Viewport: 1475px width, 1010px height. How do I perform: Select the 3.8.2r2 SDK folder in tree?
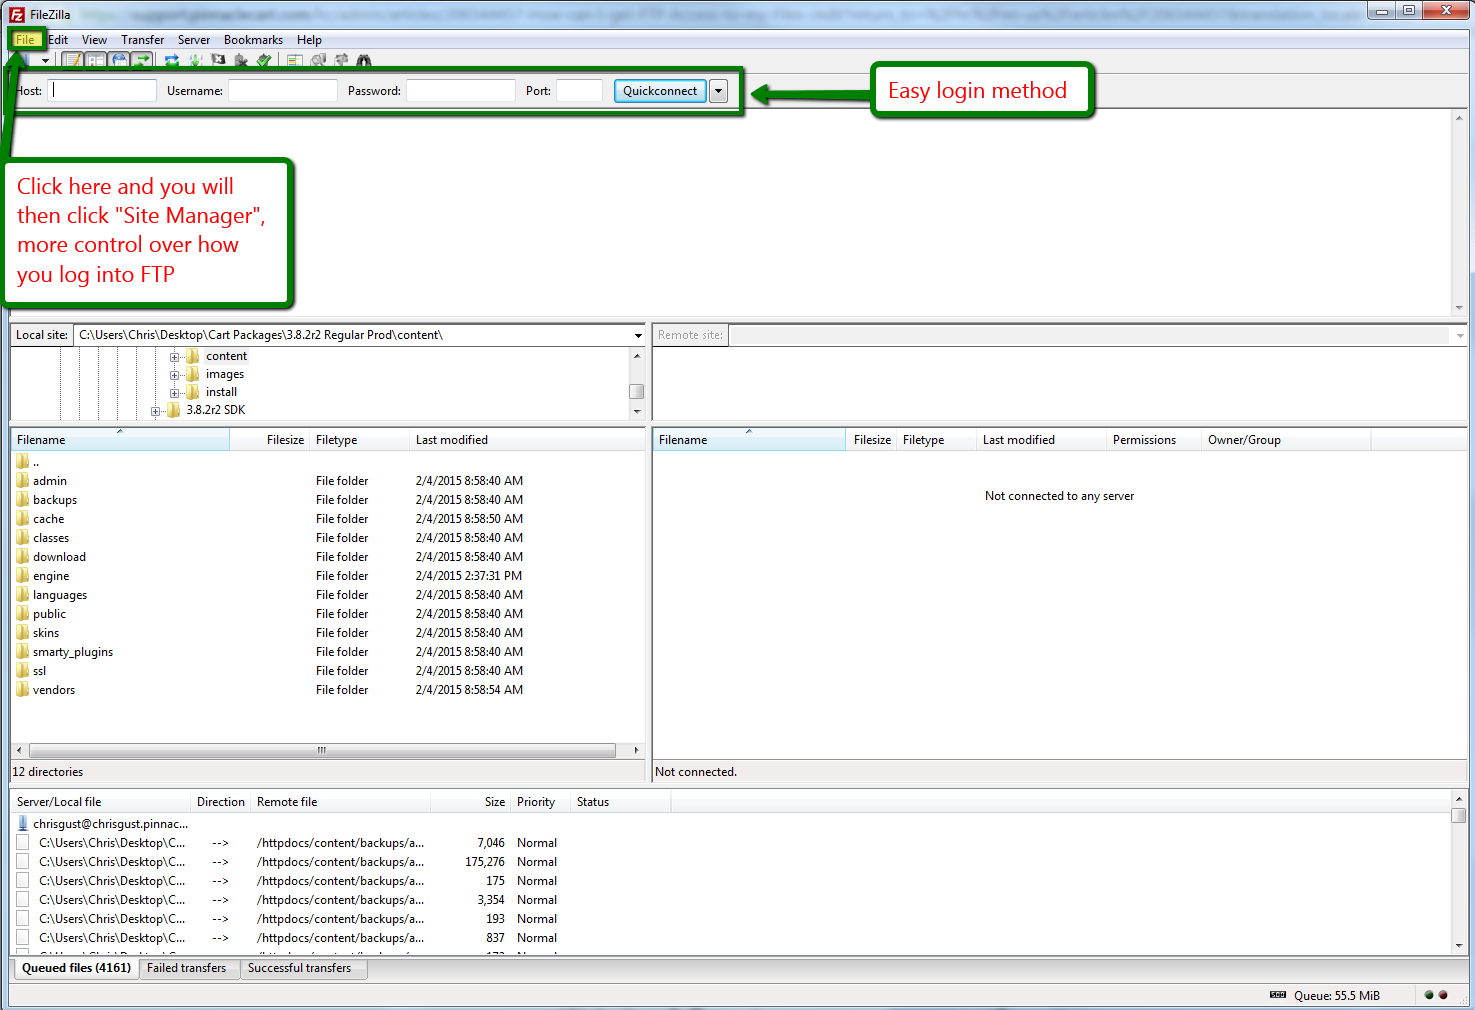[x=215, y=410]
